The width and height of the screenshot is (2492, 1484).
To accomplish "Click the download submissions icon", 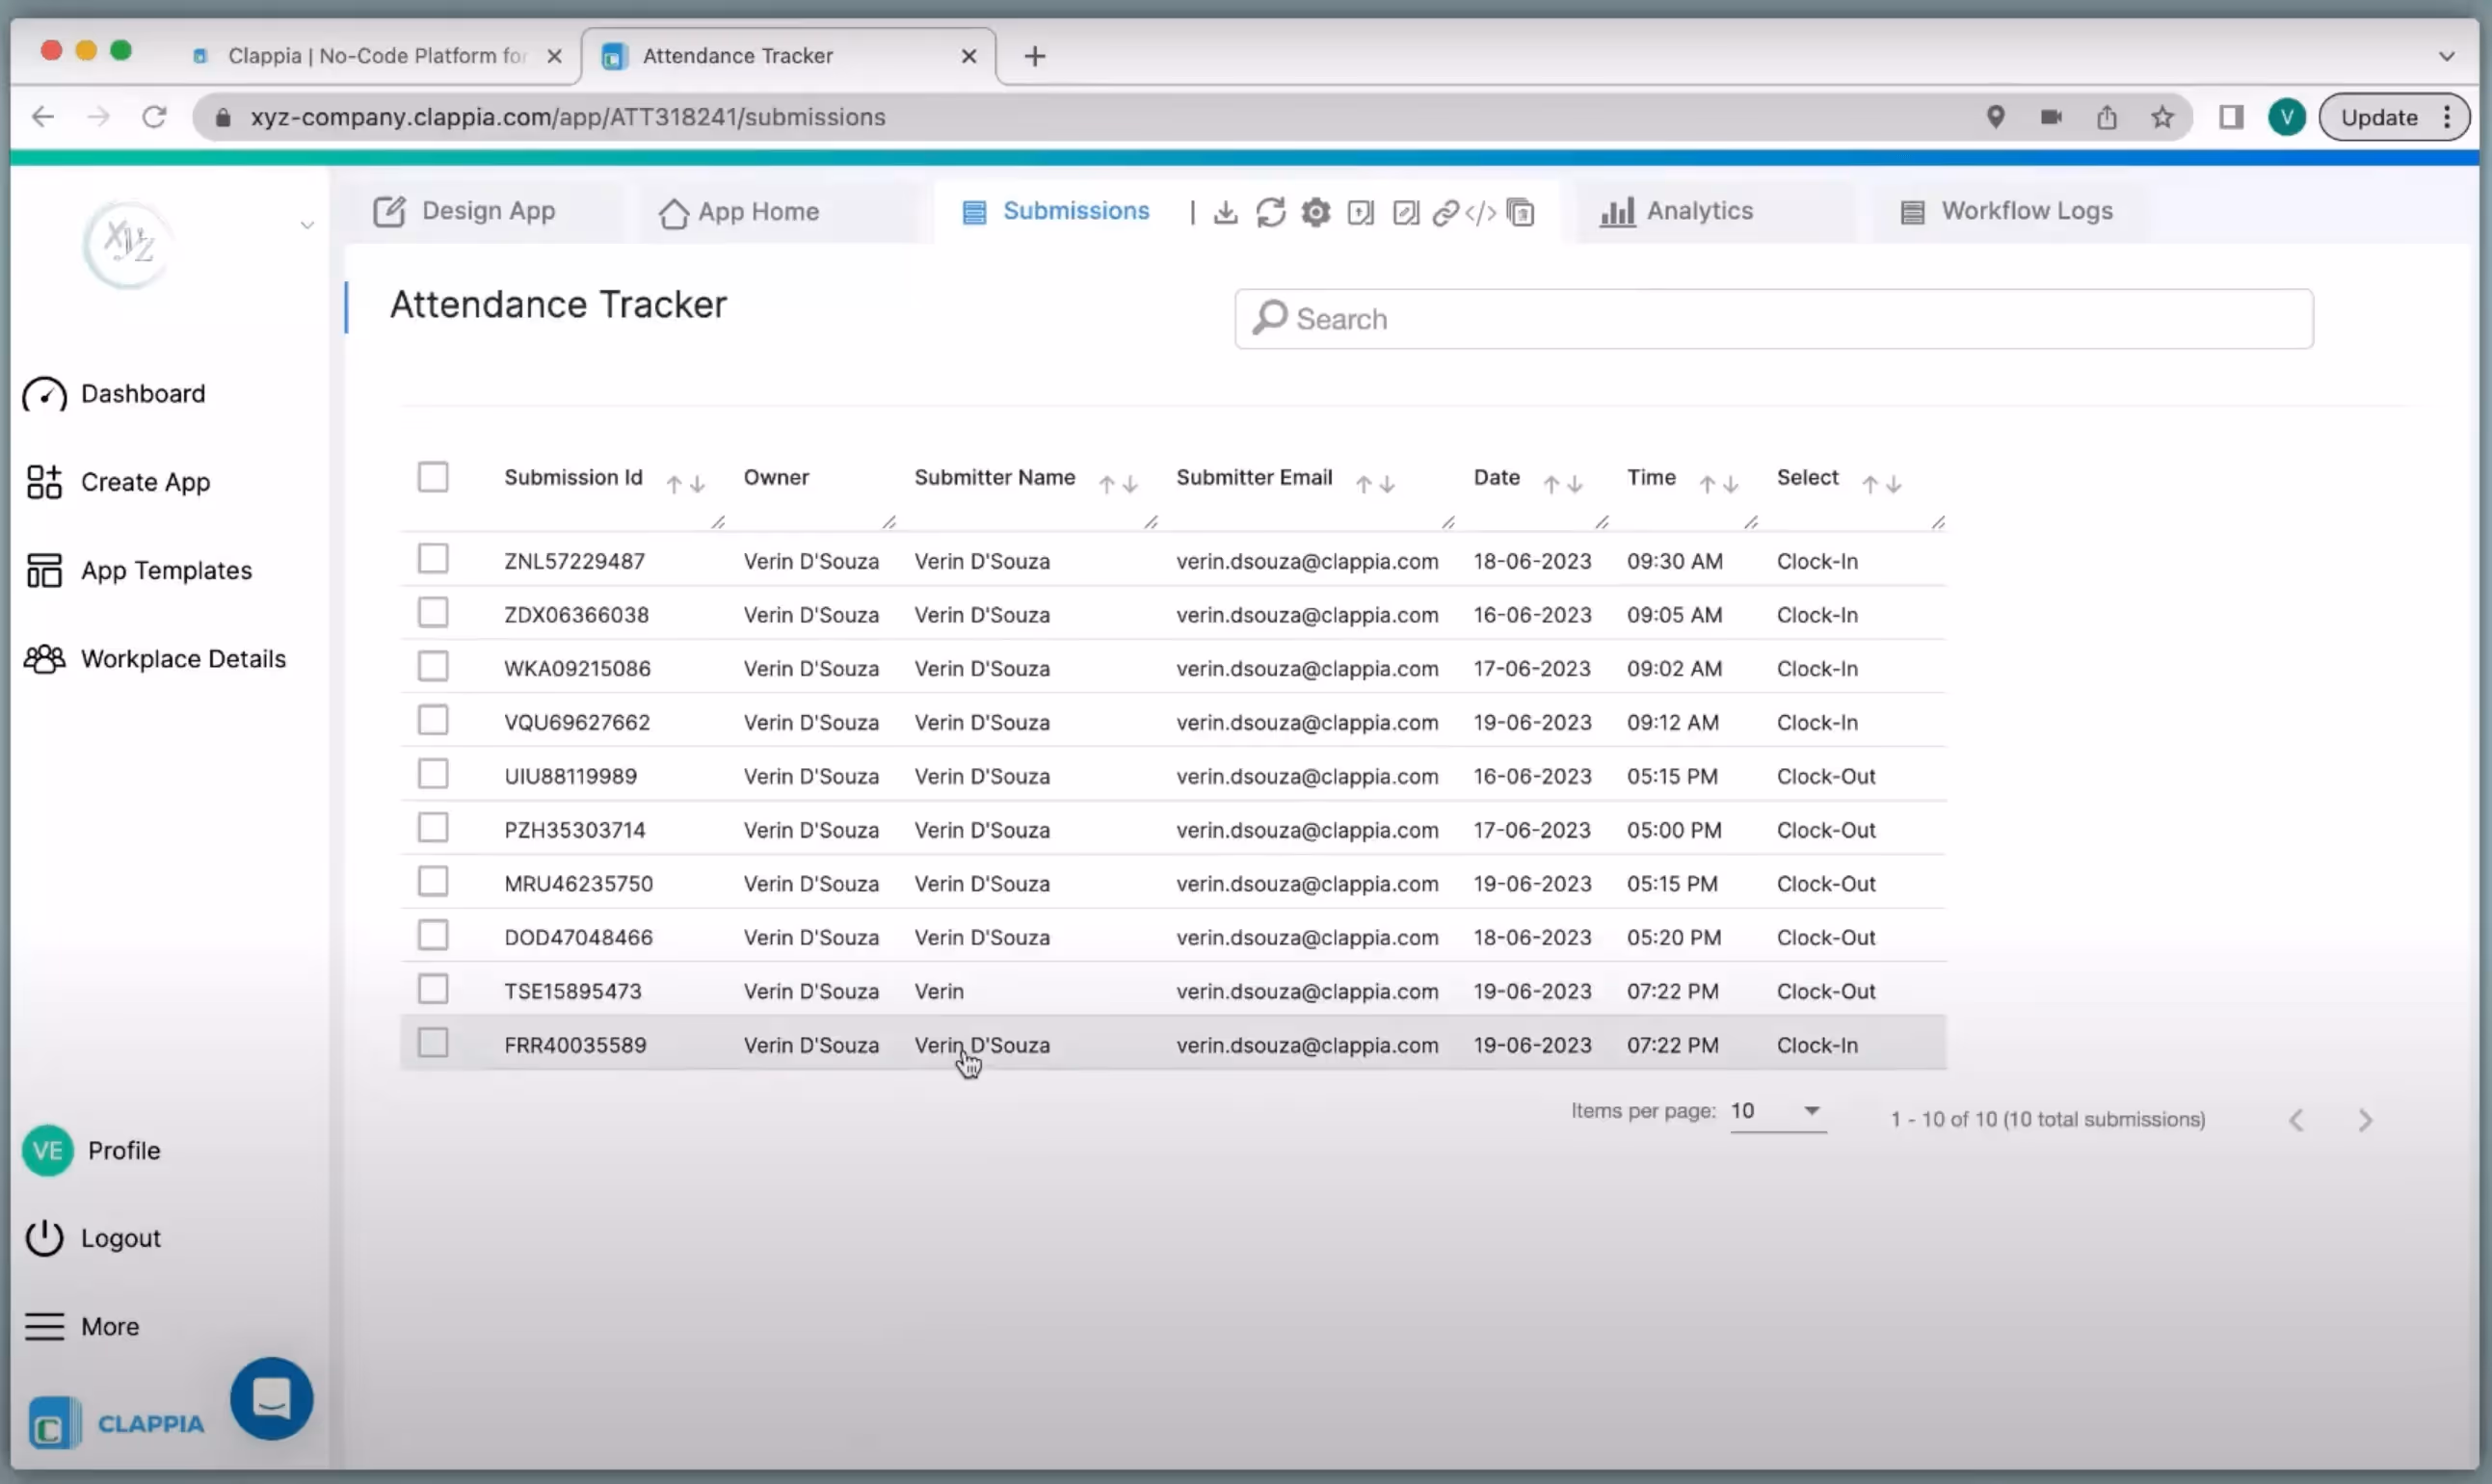I will click(1225, 212).
